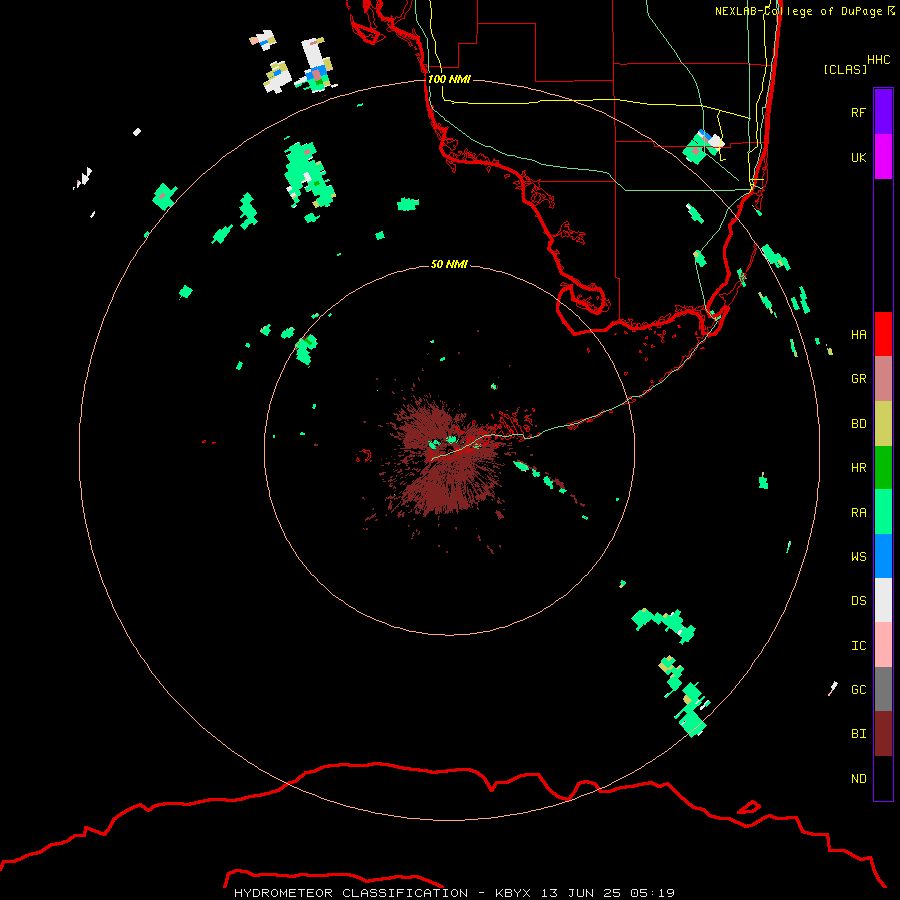
Task: Click the UK magenta legend swatch
Action: pyautogui.click(x=883, y=157)
